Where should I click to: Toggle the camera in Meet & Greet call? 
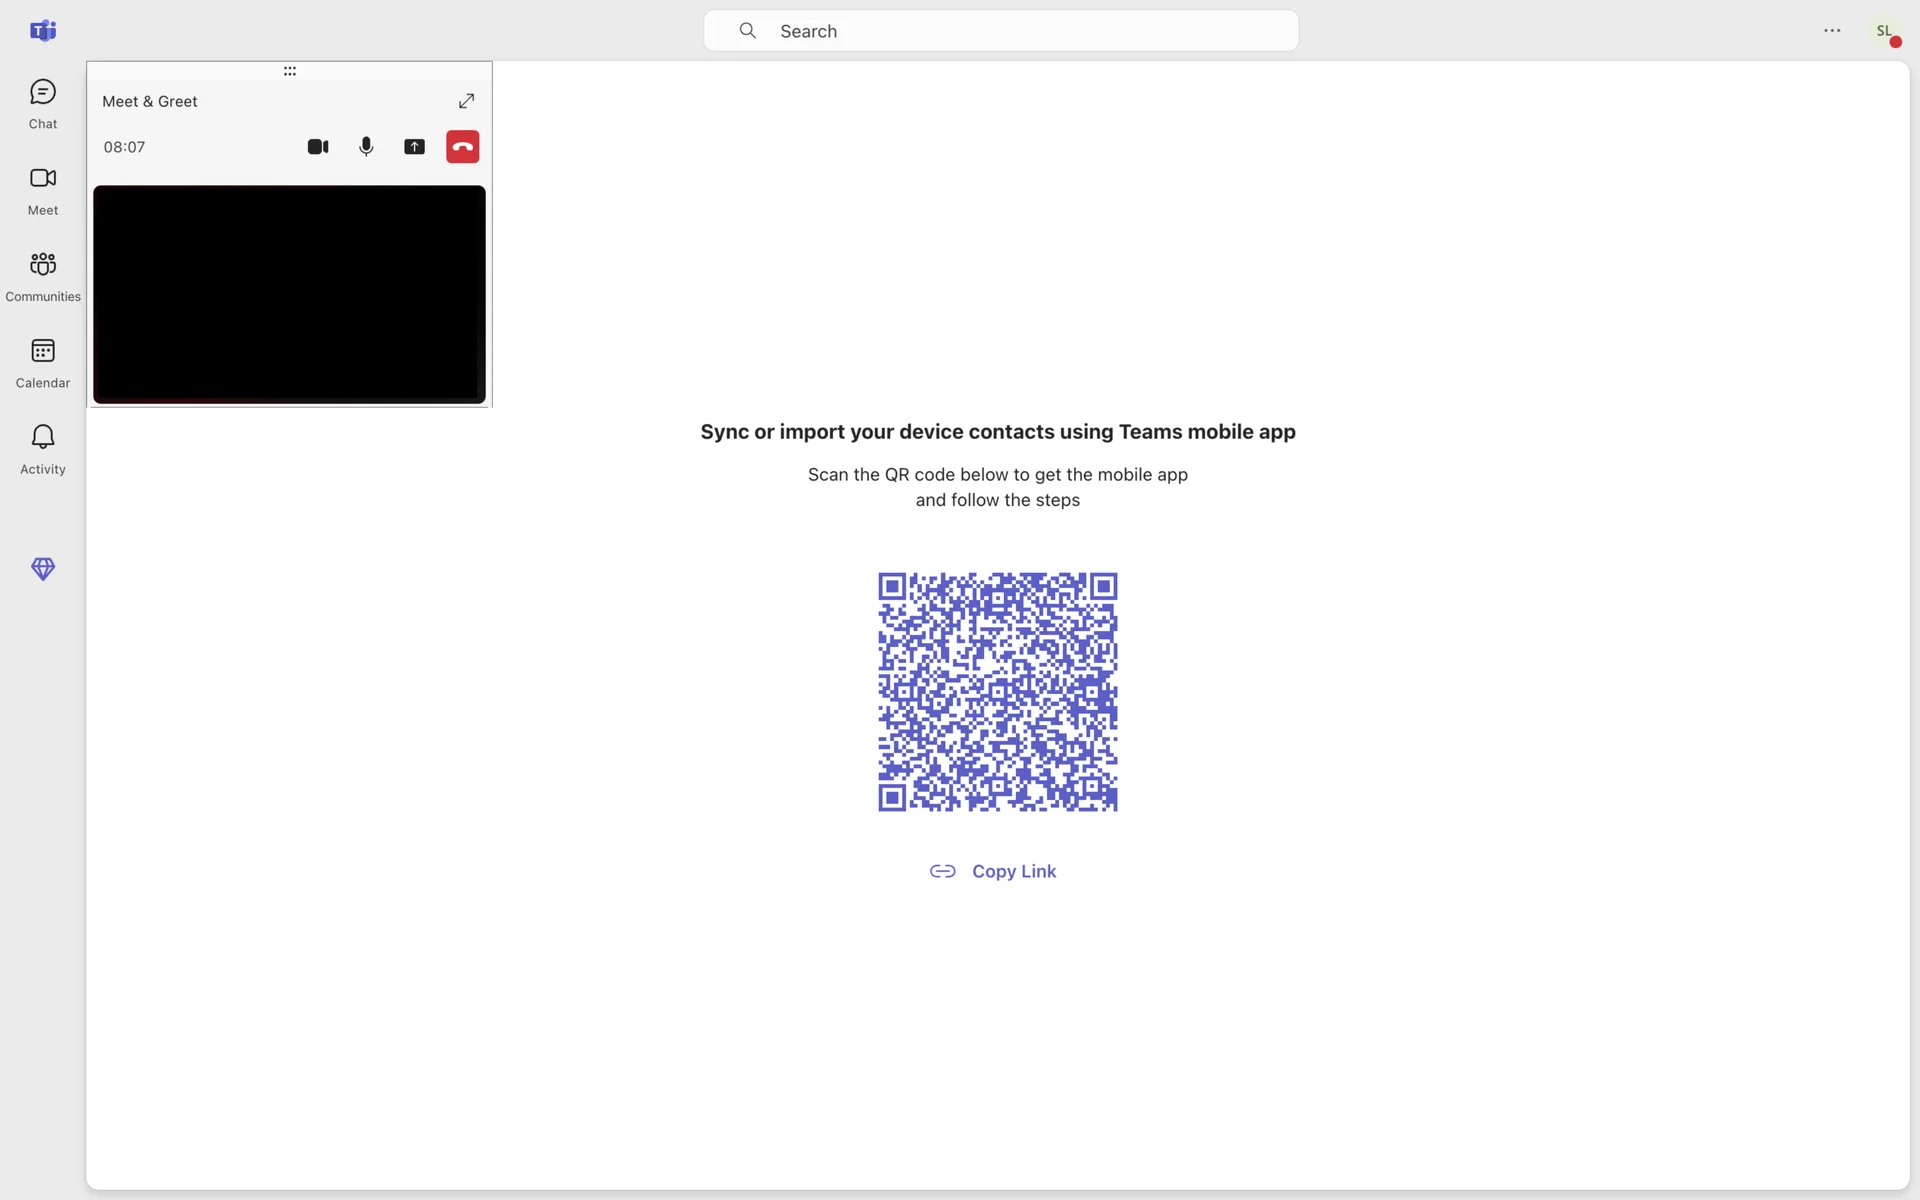pos(318,147)
